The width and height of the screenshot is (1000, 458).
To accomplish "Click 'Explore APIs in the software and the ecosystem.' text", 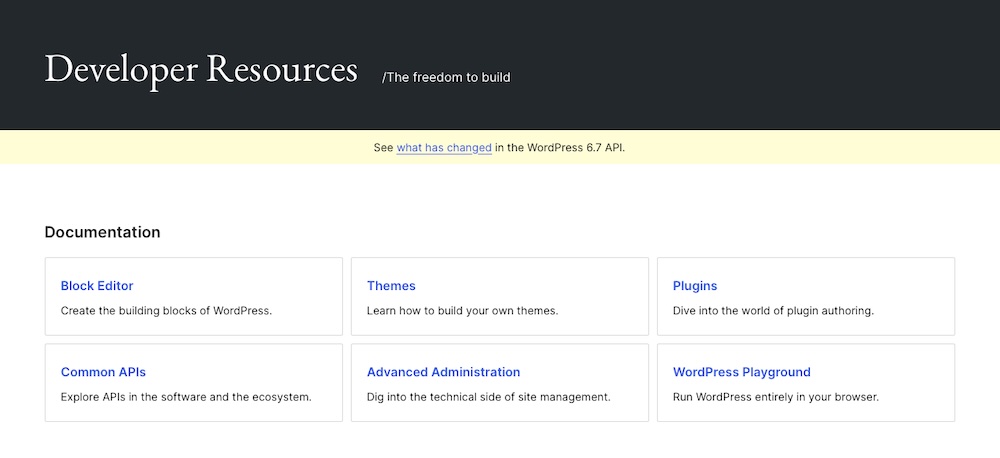I will coord(186,397).
